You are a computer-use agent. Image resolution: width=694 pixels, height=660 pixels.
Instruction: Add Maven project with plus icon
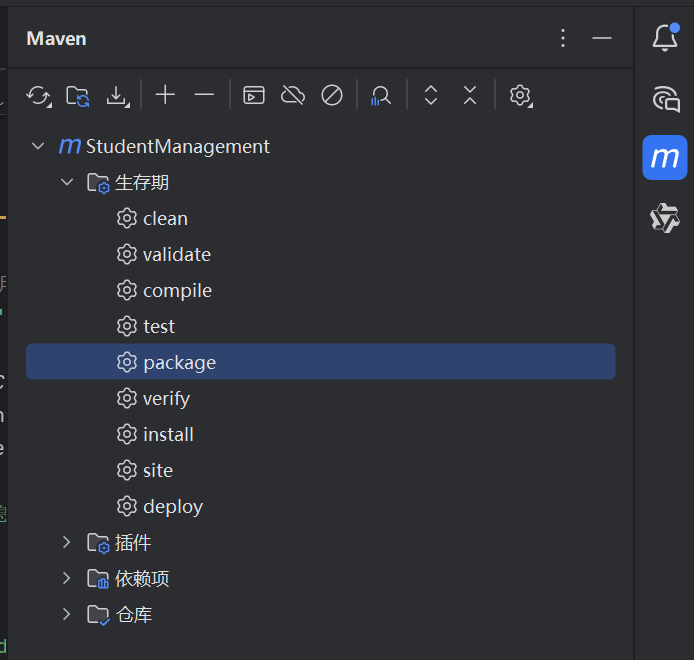pyautogui.click(x=165, y=95)
